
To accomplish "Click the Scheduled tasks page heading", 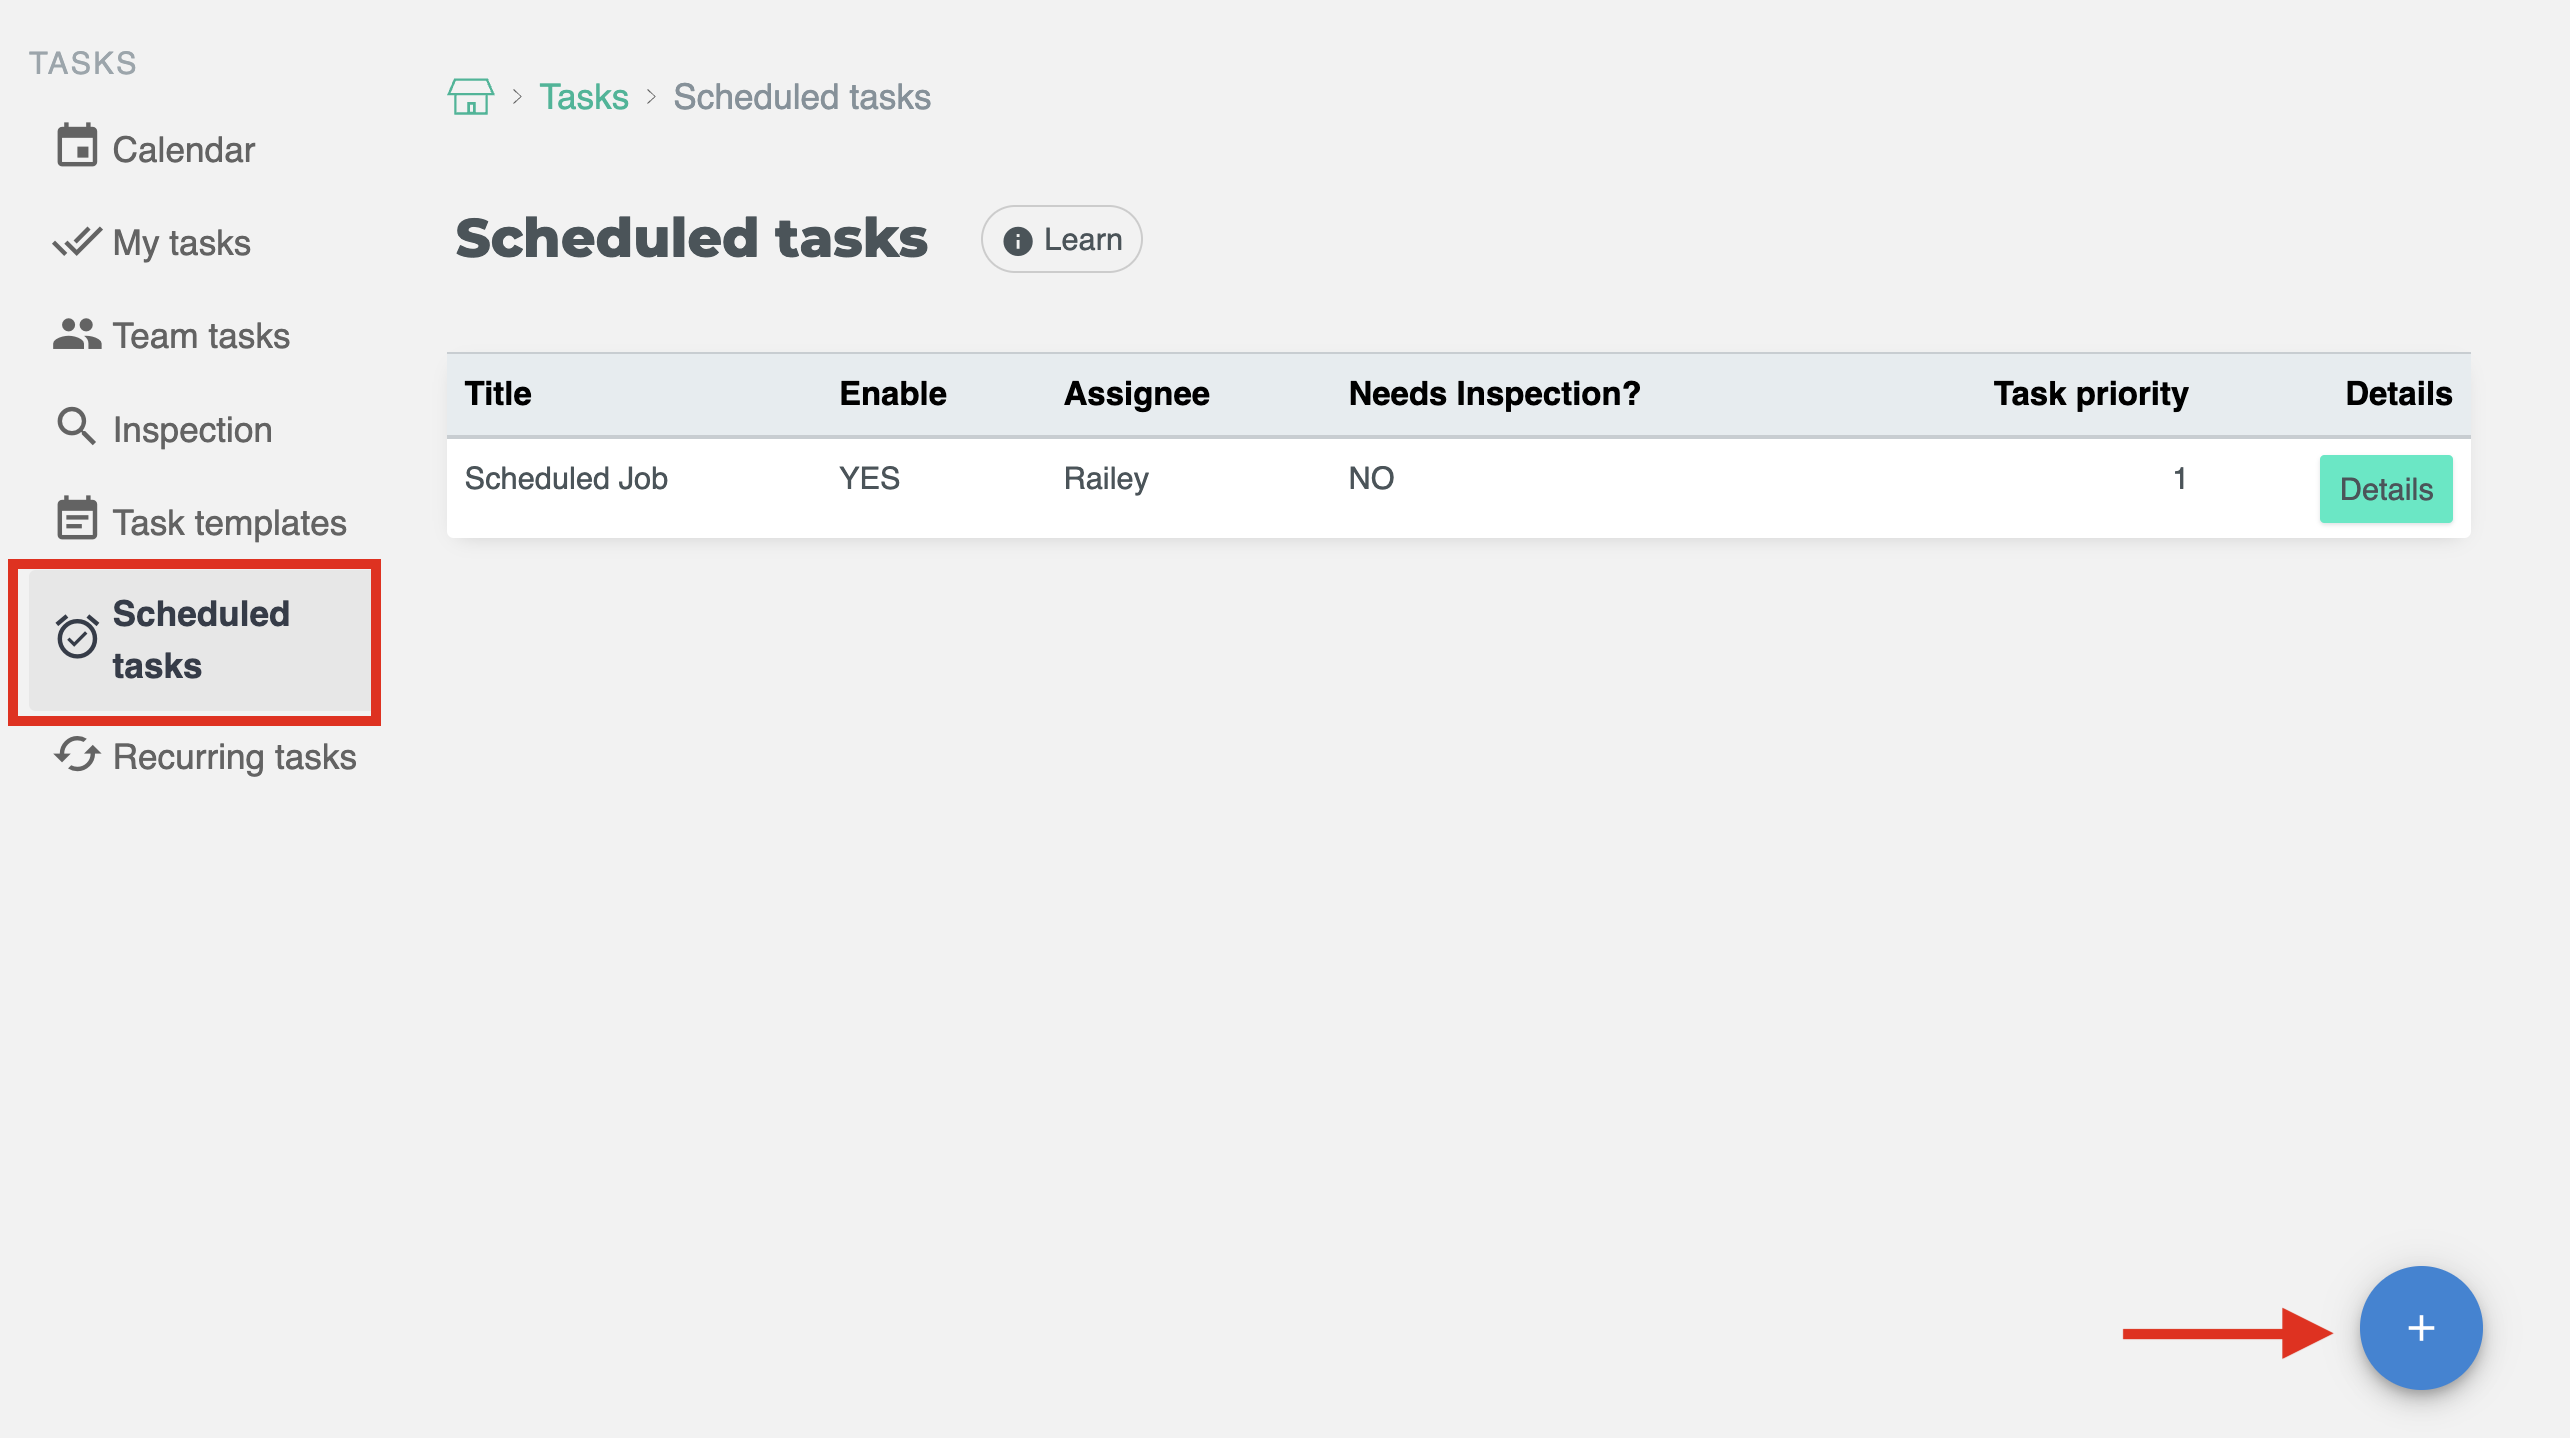I will click(x=691, y=239).
